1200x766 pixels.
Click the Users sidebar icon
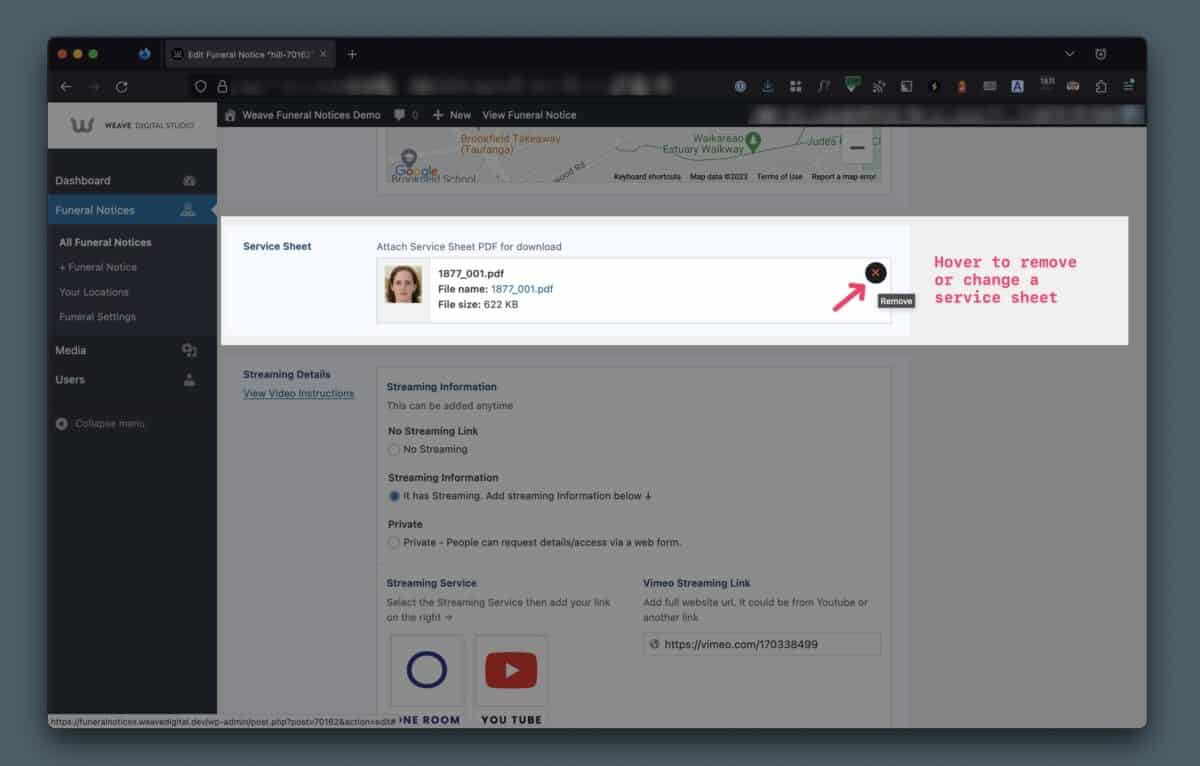189,380
